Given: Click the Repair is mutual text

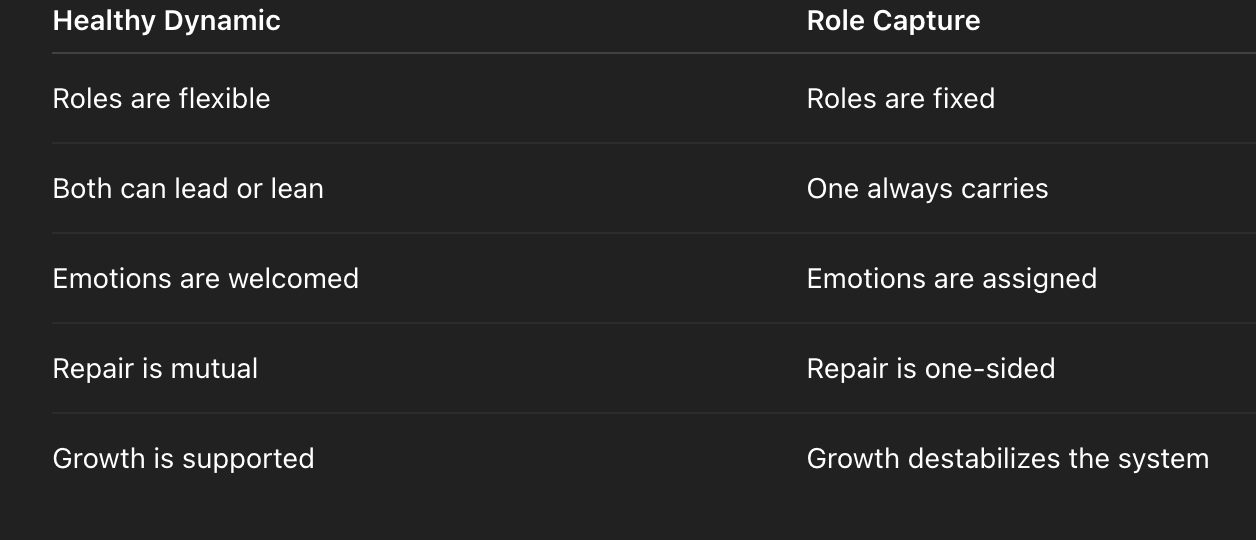Looking at the screenshot, I should click(155, 368).
